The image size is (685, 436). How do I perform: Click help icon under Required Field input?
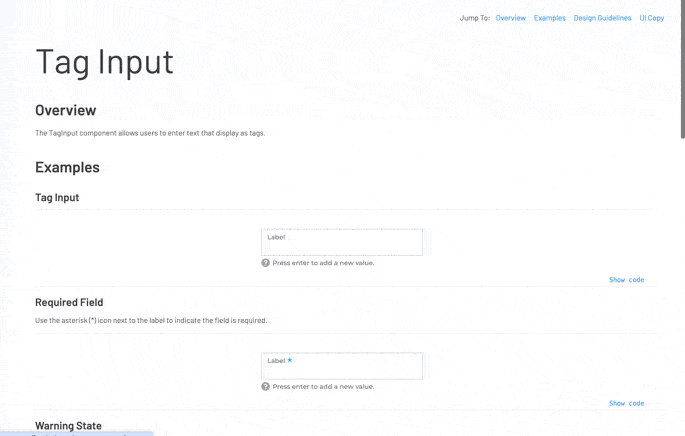click(265, 386)
